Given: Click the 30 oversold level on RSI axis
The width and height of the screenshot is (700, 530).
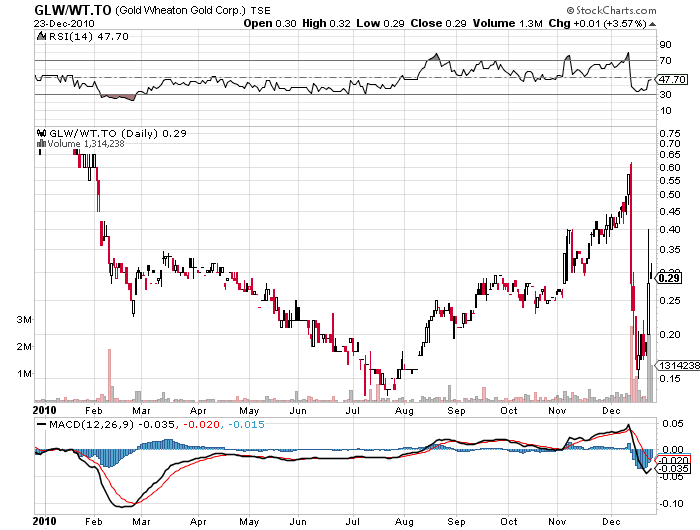Looking at the screenshot, I should click(665, 94).
